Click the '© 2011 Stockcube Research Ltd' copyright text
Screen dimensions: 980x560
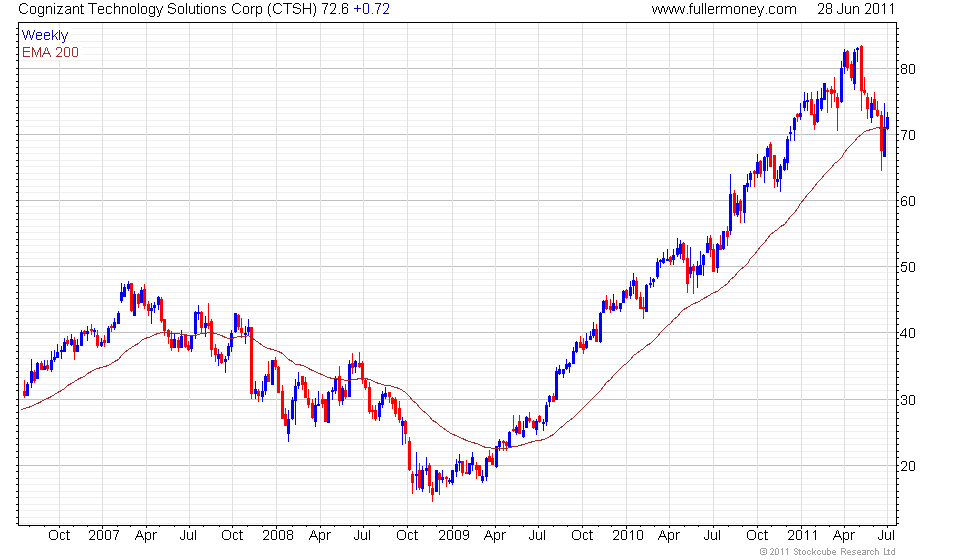click(827, 552)
